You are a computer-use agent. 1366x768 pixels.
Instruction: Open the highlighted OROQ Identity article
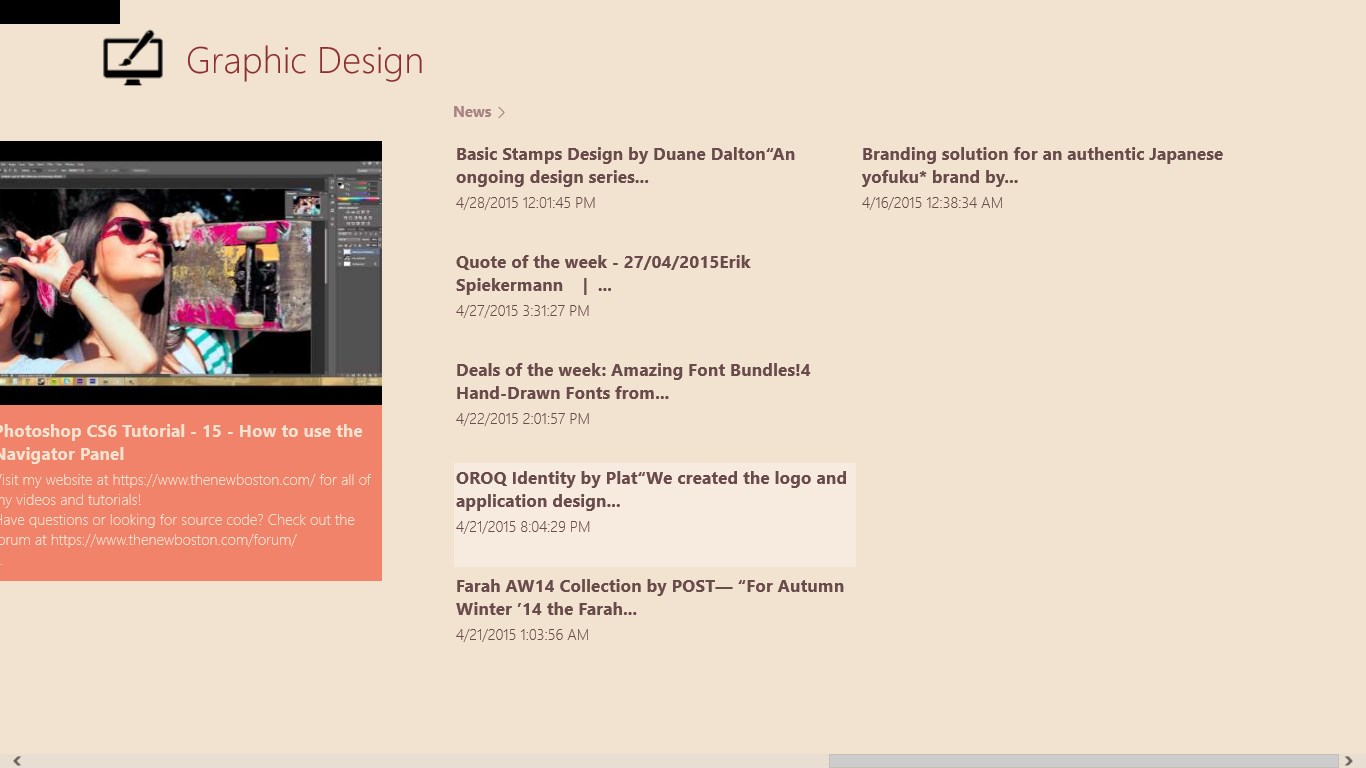pos(651,489)
